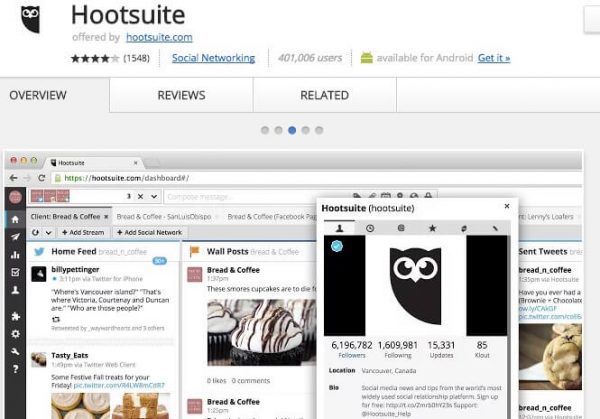This screenshot has width=600, height=419.
Task: Select the pencil notes tab in the popup
Action: [495, 228]
